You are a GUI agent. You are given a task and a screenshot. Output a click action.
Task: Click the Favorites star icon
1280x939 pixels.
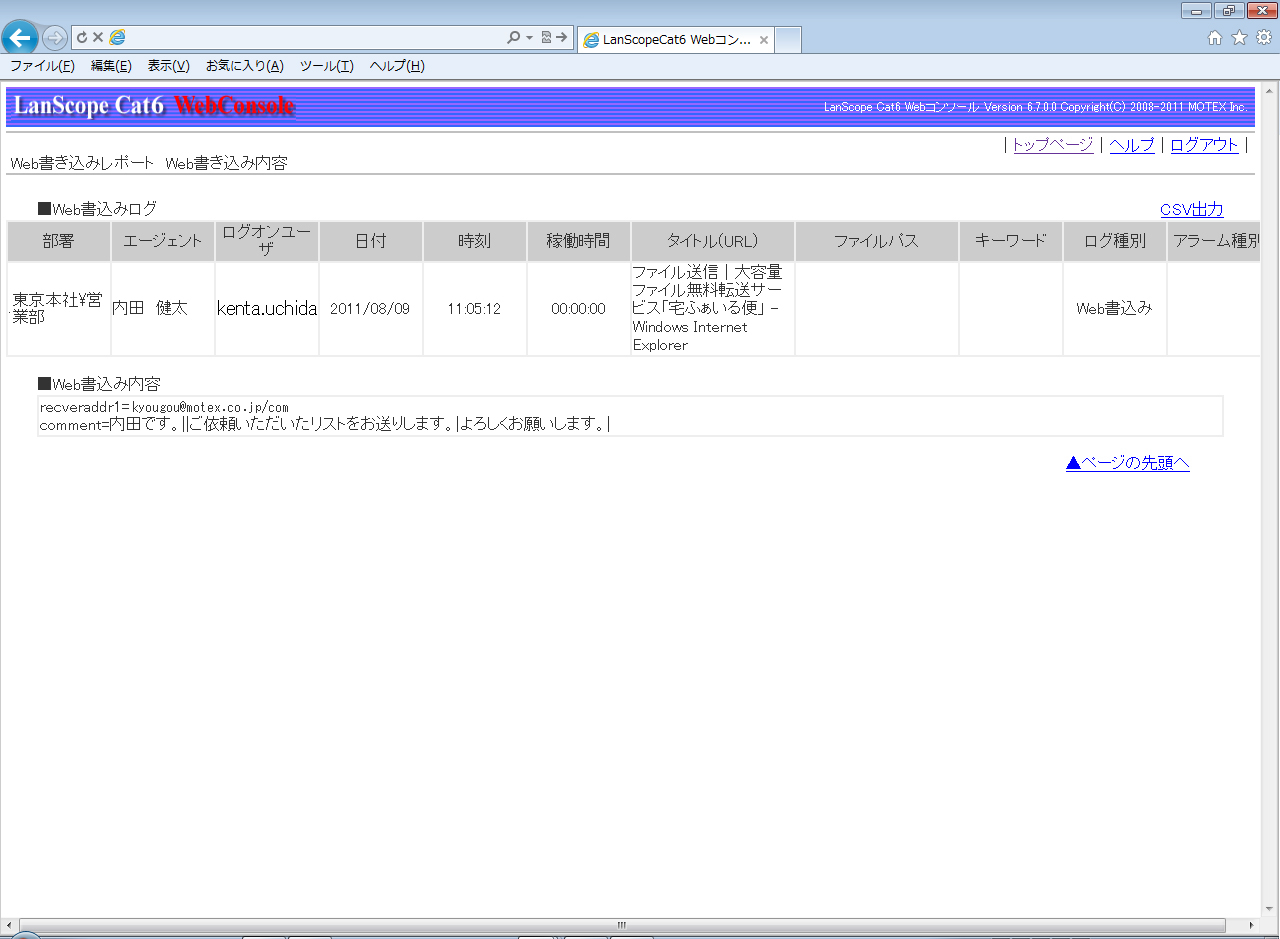(x=1239, y=37)
